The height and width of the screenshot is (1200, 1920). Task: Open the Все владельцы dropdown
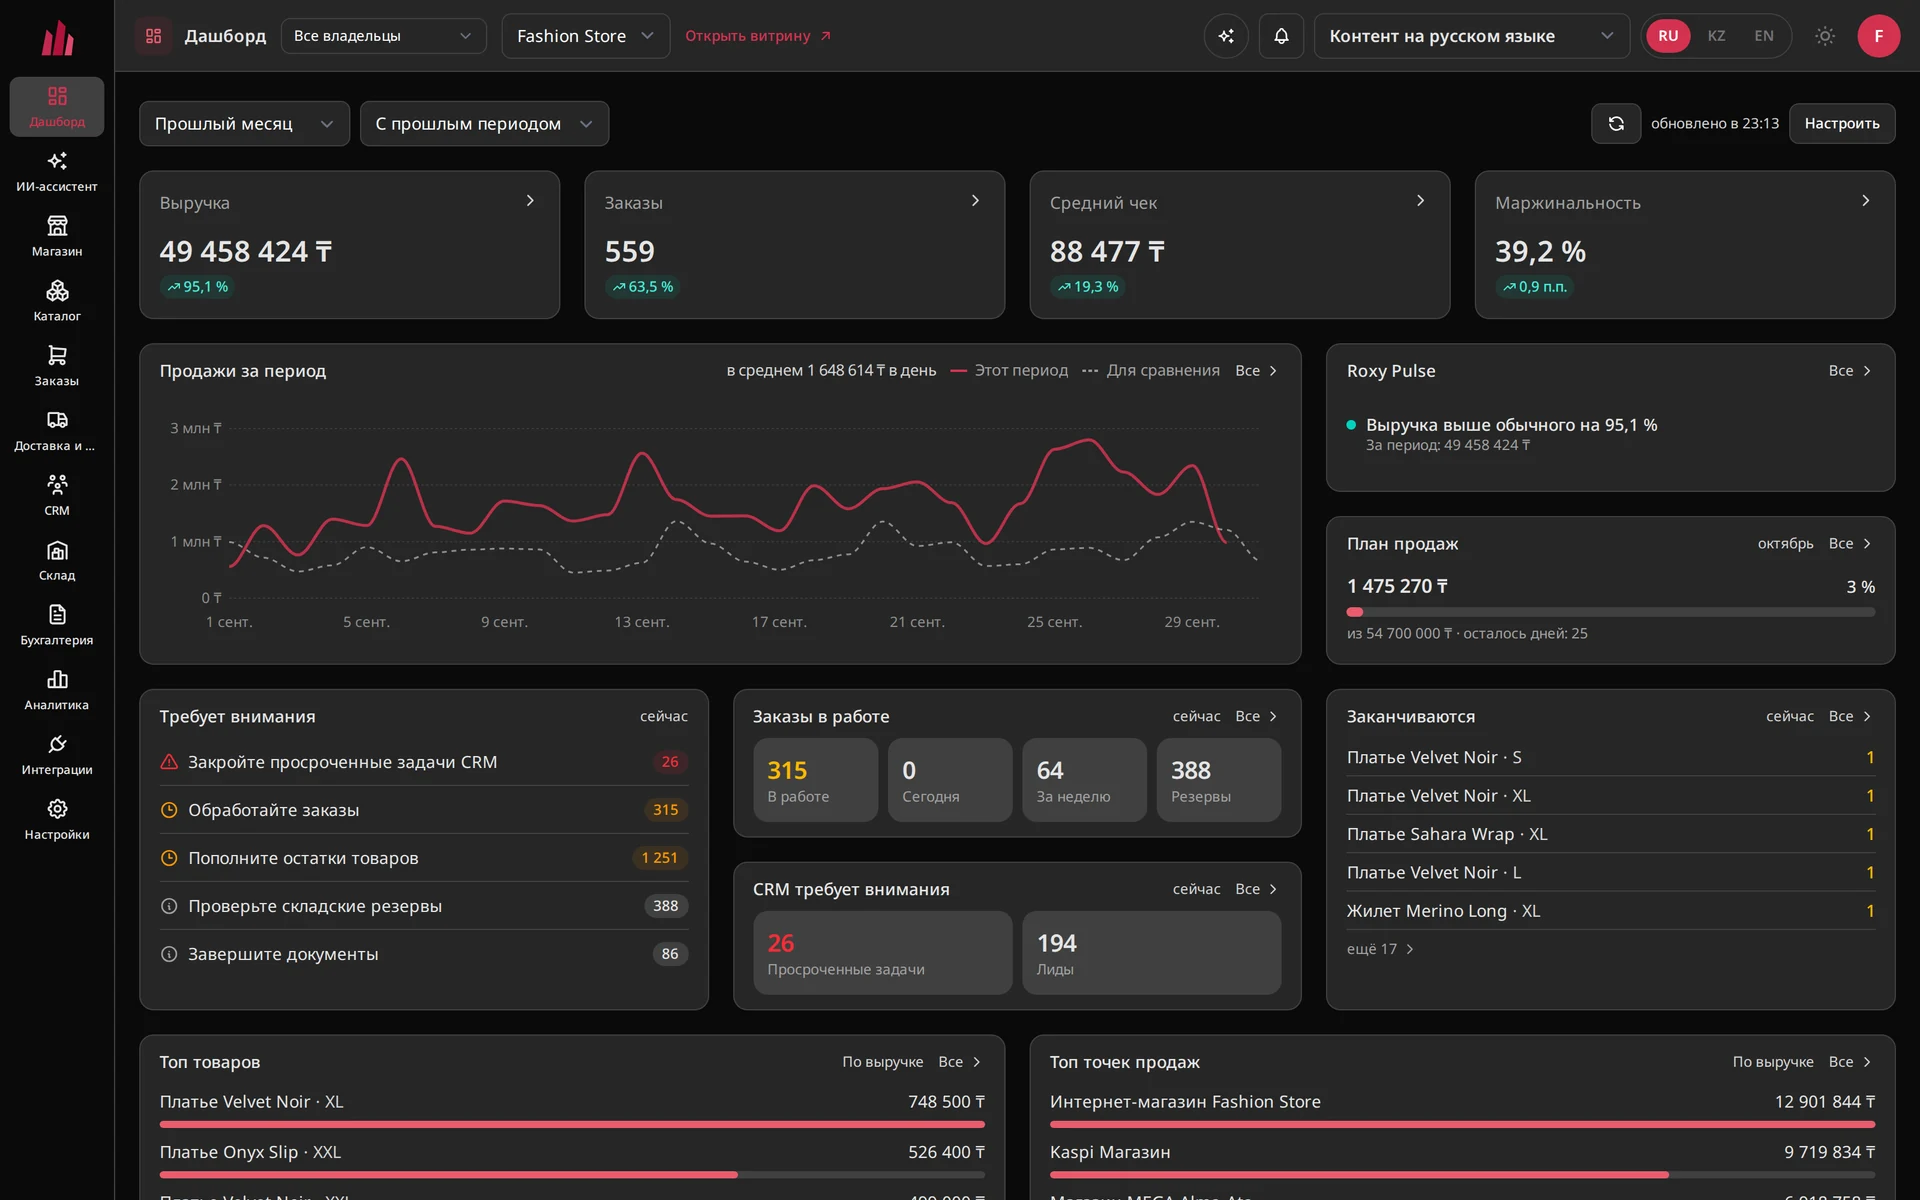point(384,36)
